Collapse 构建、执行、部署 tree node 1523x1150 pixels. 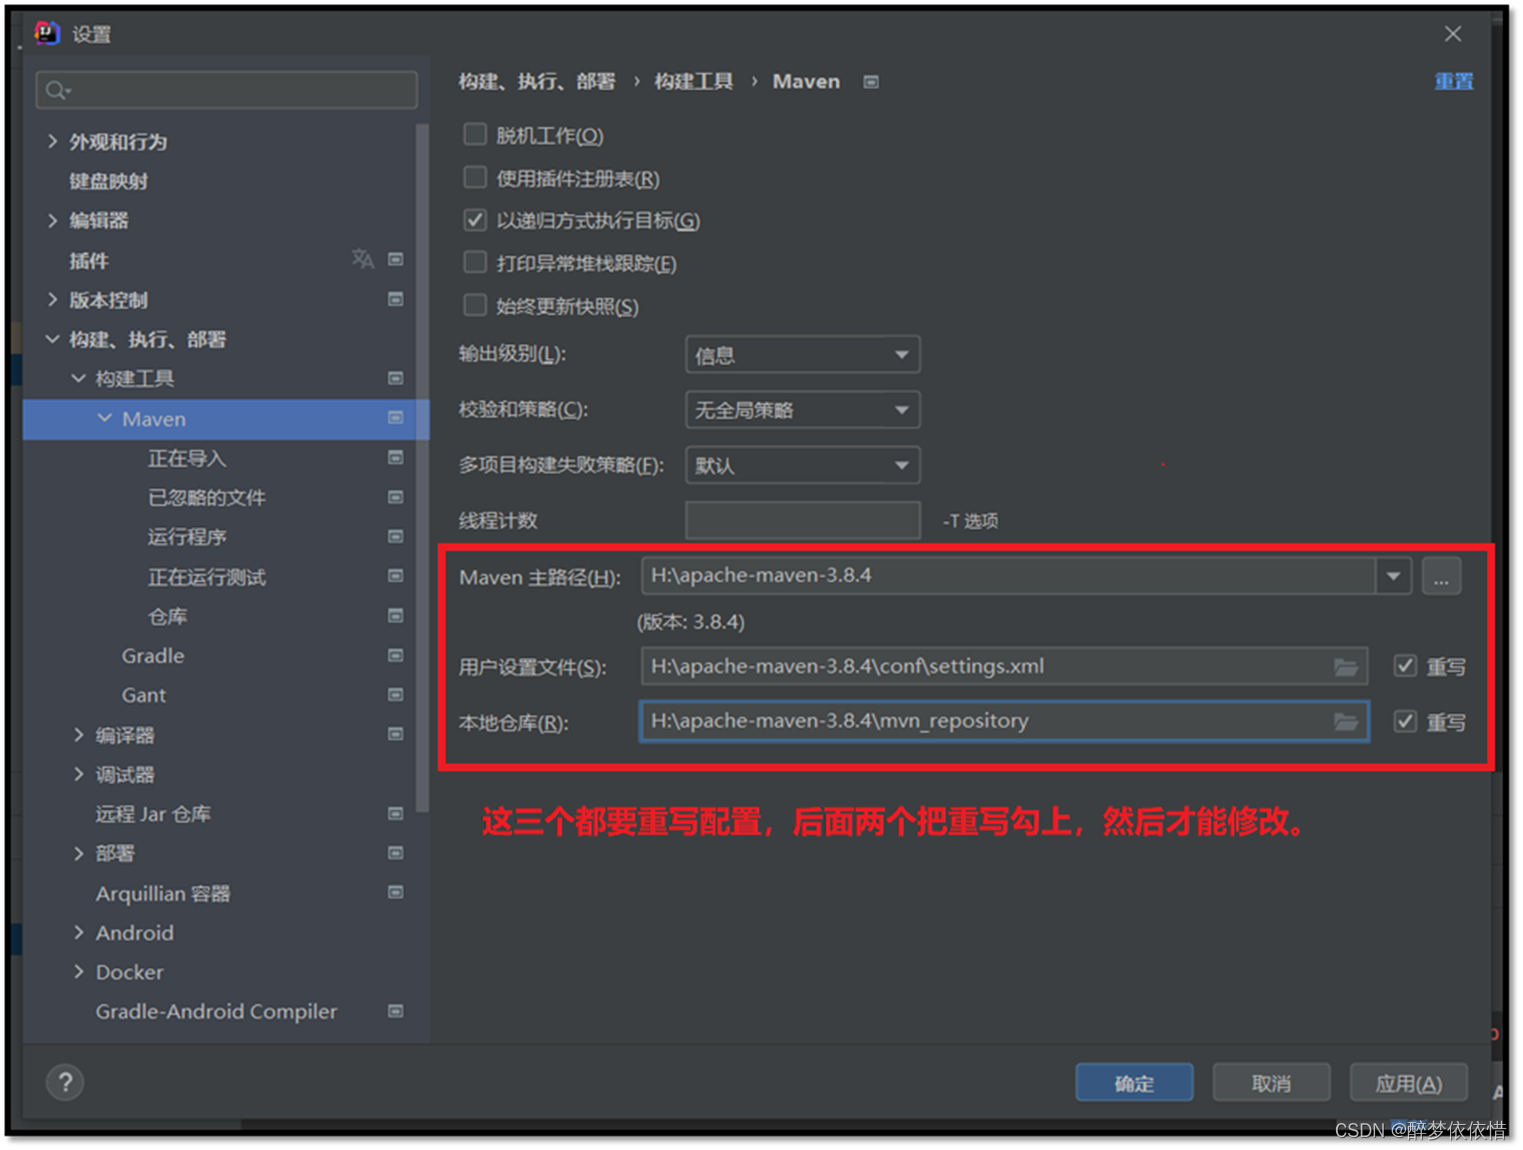[53, 339]
